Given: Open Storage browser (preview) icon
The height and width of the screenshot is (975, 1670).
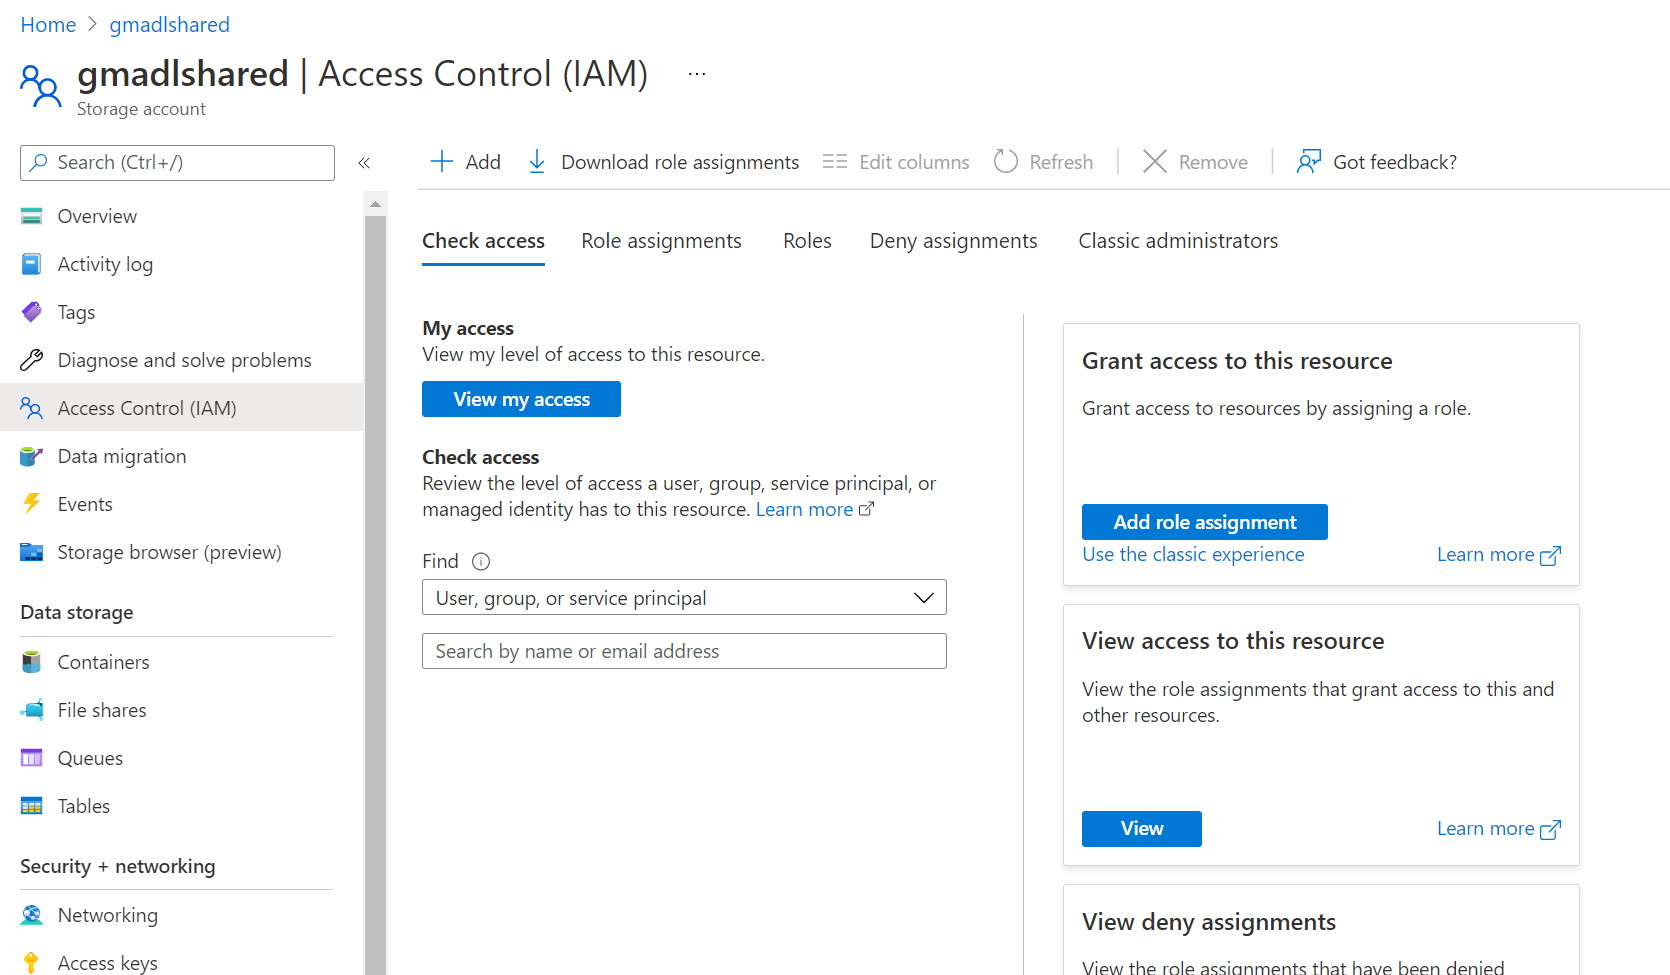Looking at the screenshot, I should tap(32, 552).
